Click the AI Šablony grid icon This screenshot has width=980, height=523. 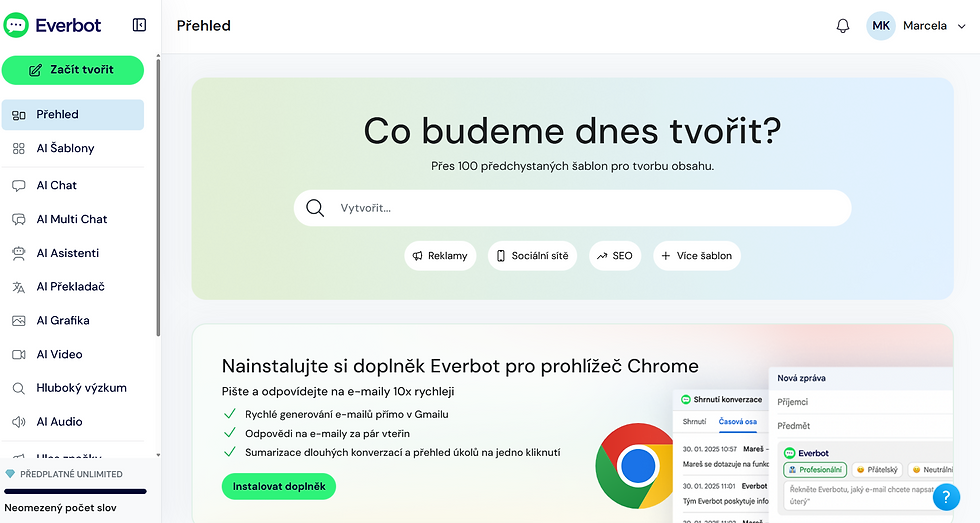tap(19, 148)
